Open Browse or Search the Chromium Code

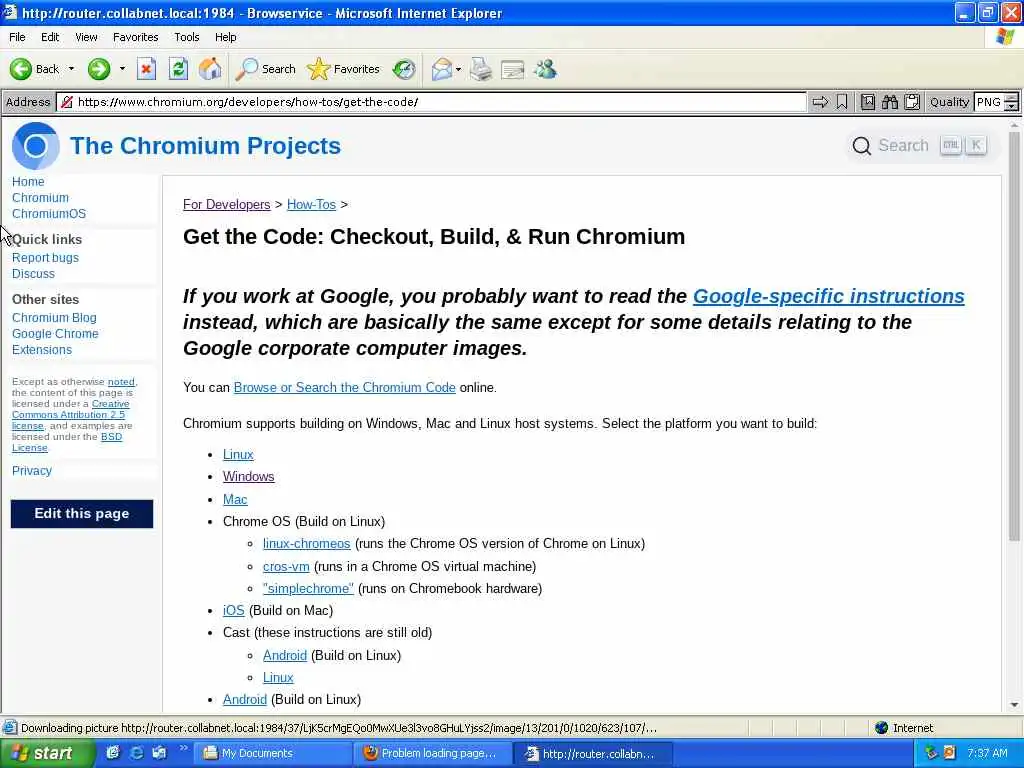tap(344, 387)
